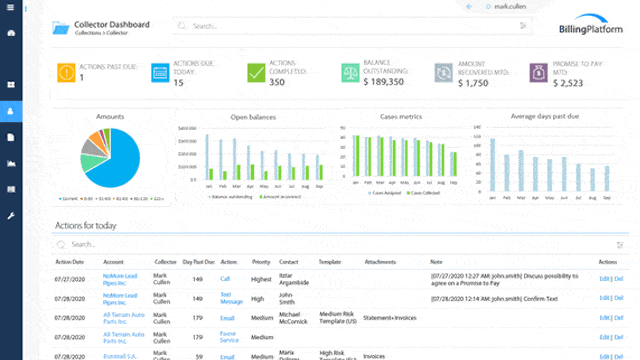Screen dimensions: 640x360
Task: Sort by Day Past Due column header
Action: [198, 262]
